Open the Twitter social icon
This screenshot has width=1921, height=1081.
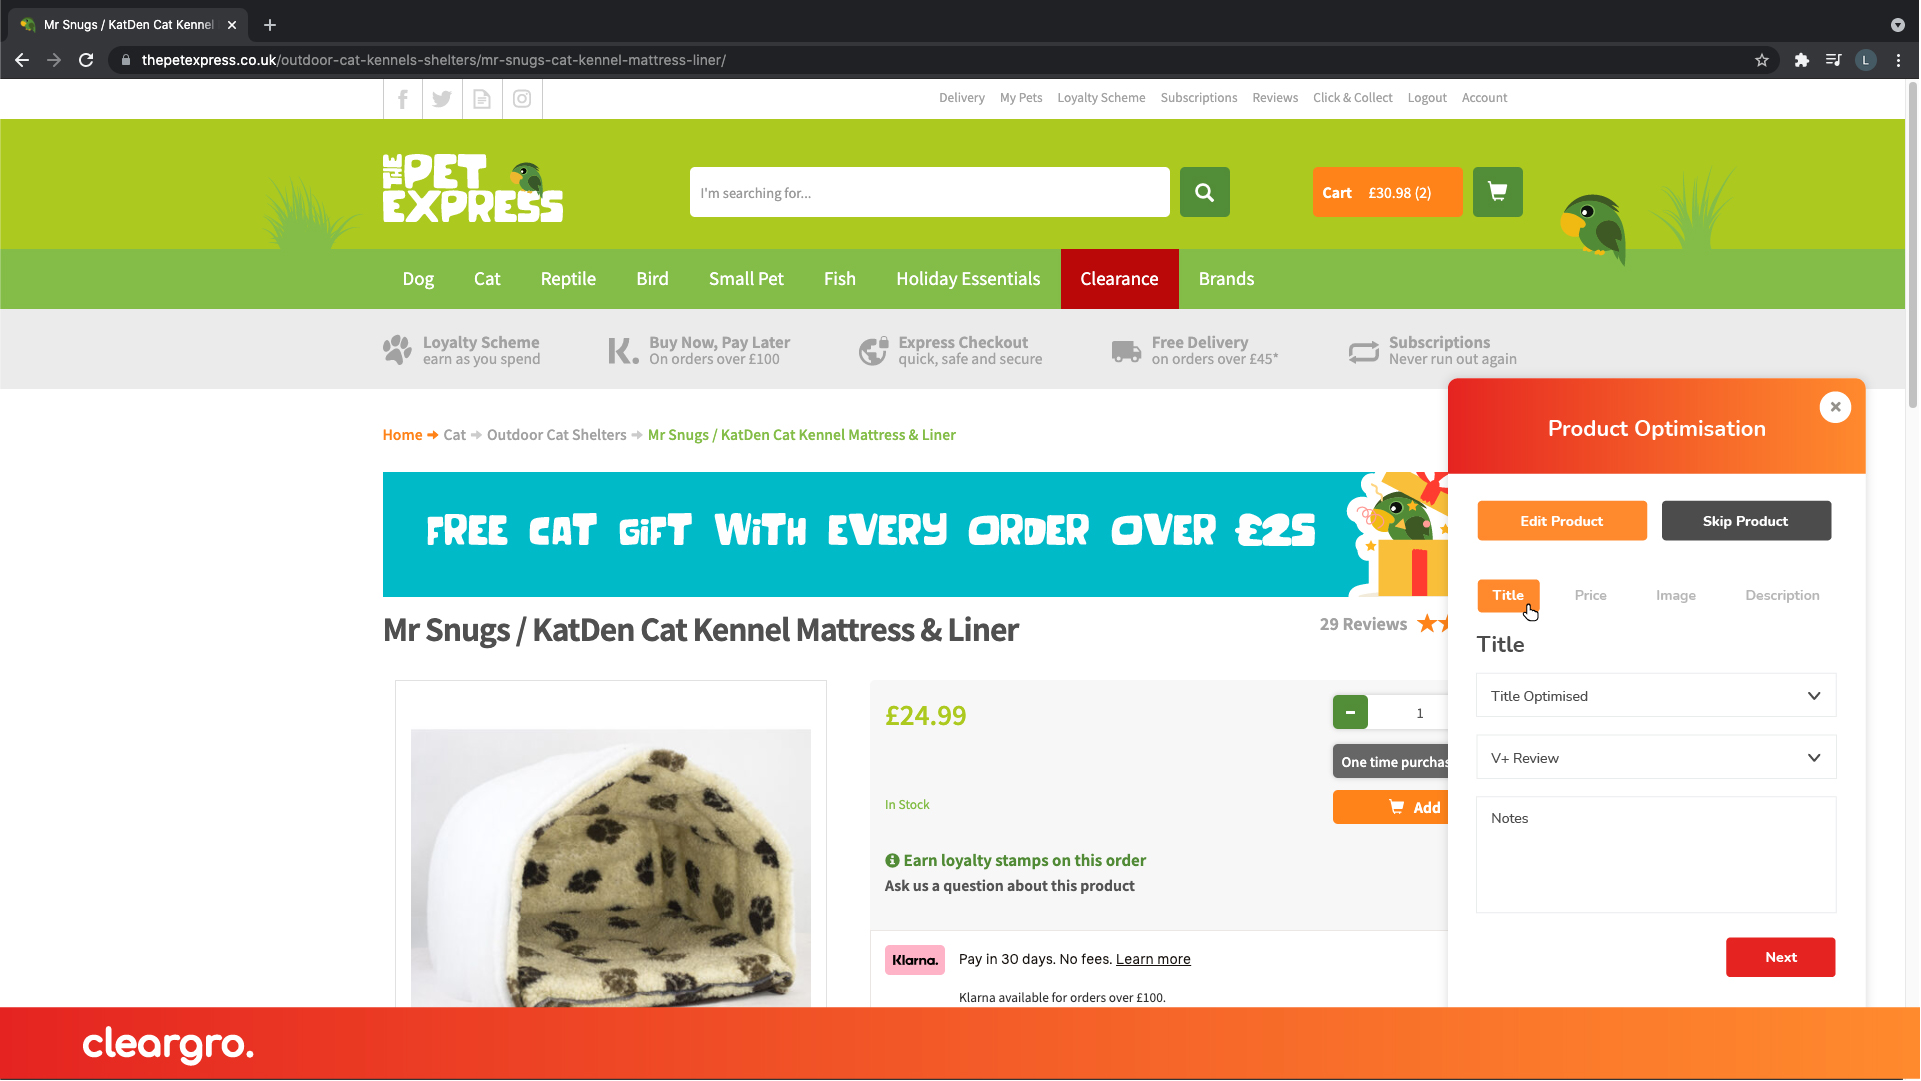(x=442, y=99)
